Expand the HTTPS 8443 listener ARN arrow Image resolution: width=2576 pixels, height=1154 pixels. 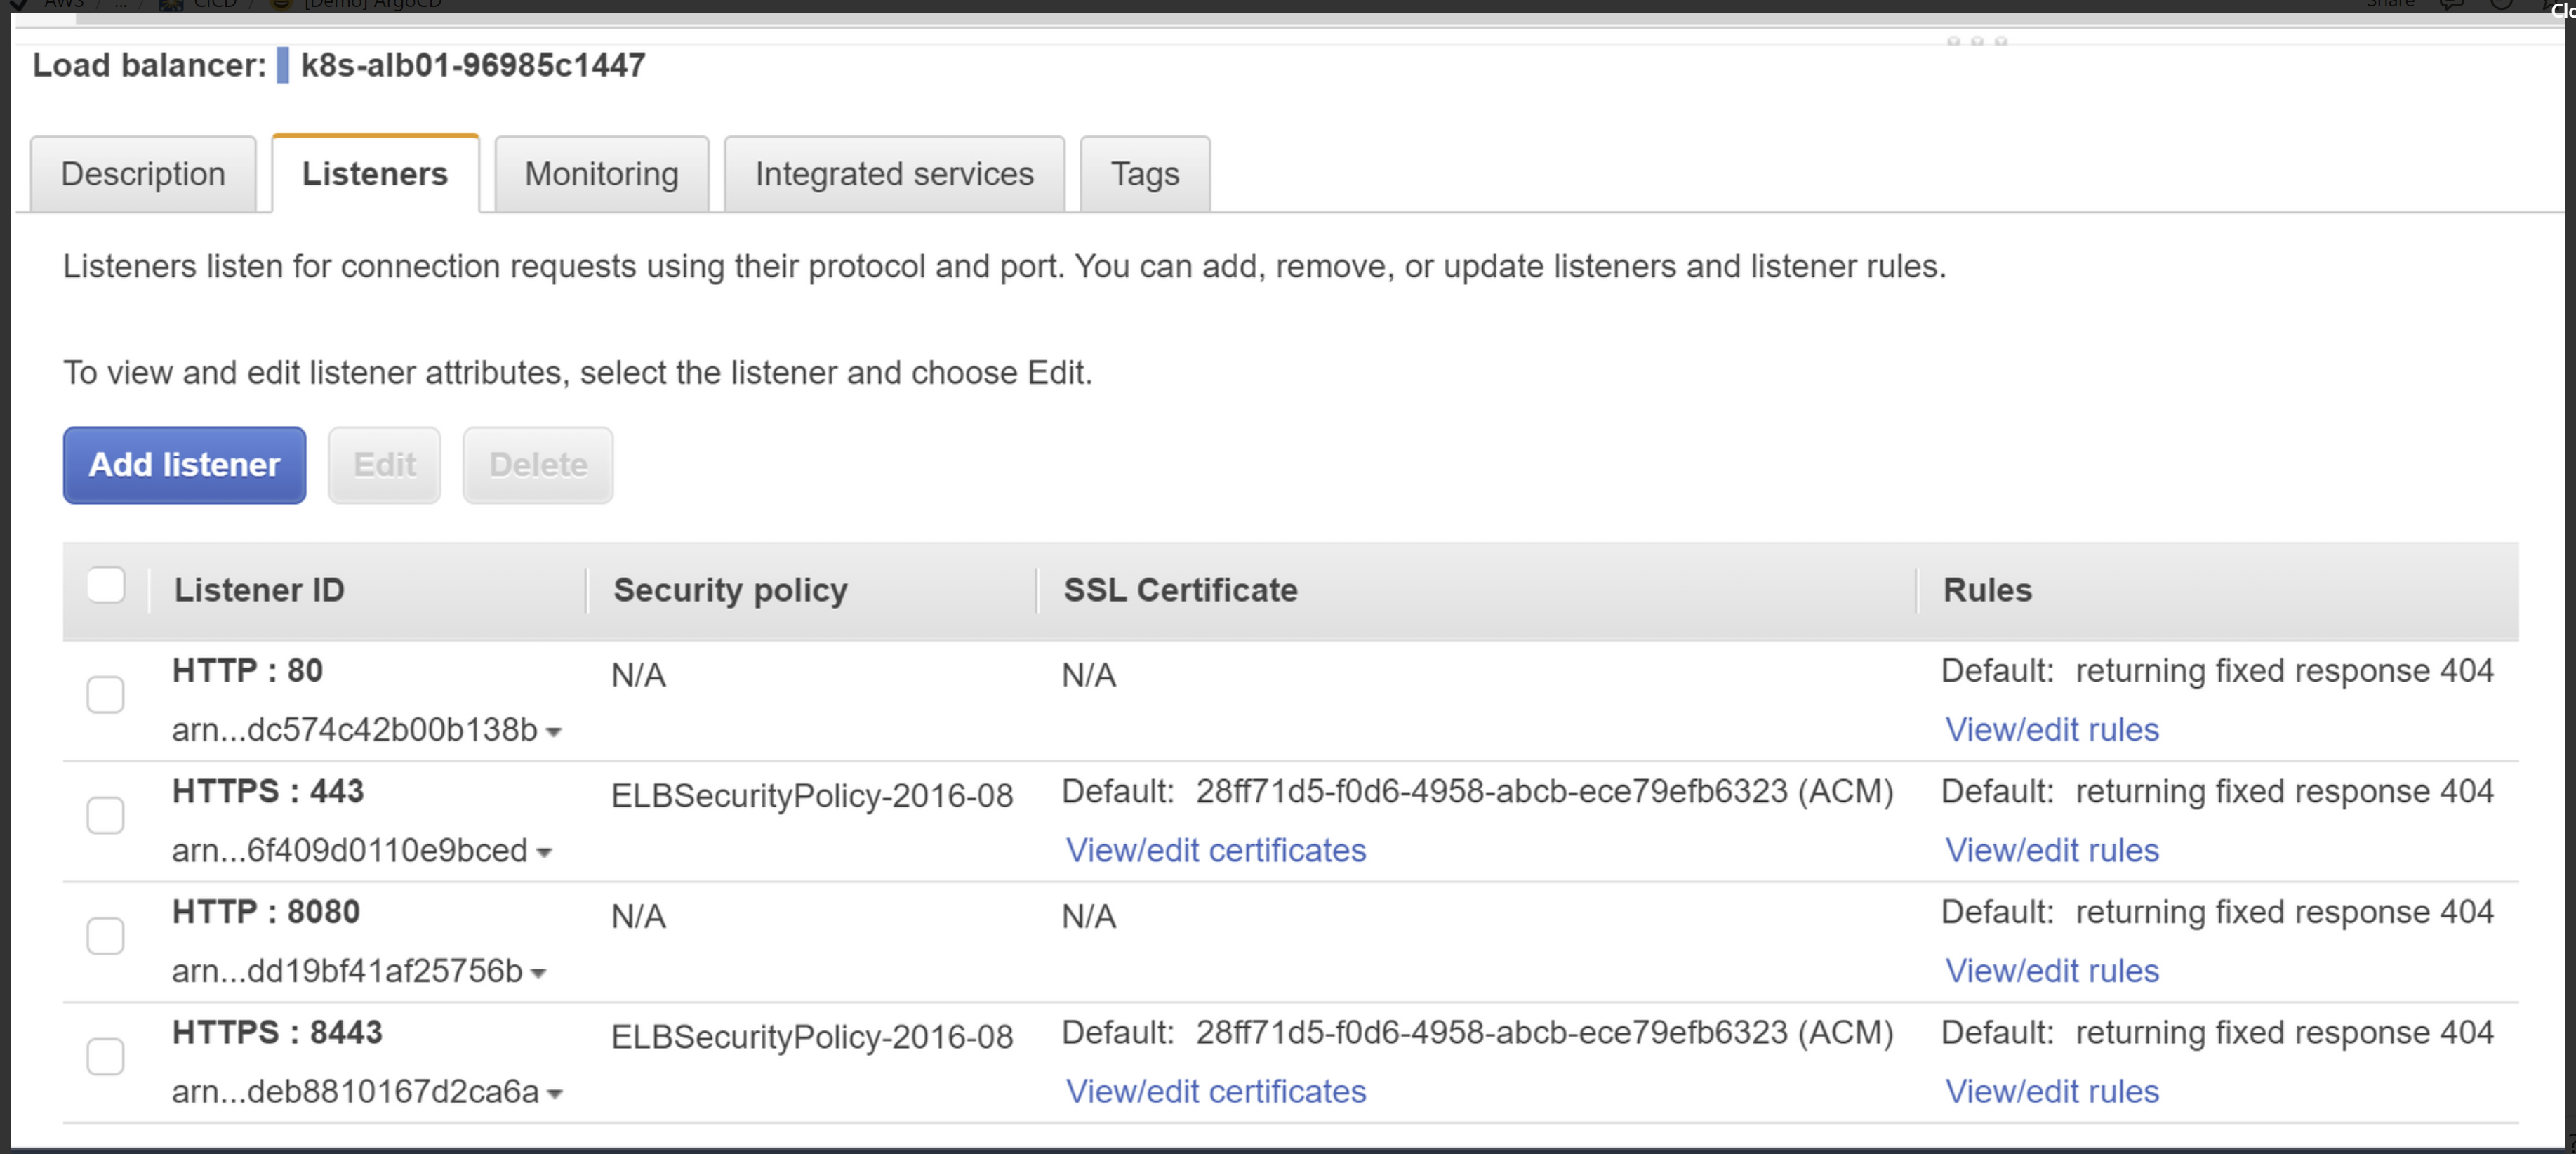[555, 1094]
